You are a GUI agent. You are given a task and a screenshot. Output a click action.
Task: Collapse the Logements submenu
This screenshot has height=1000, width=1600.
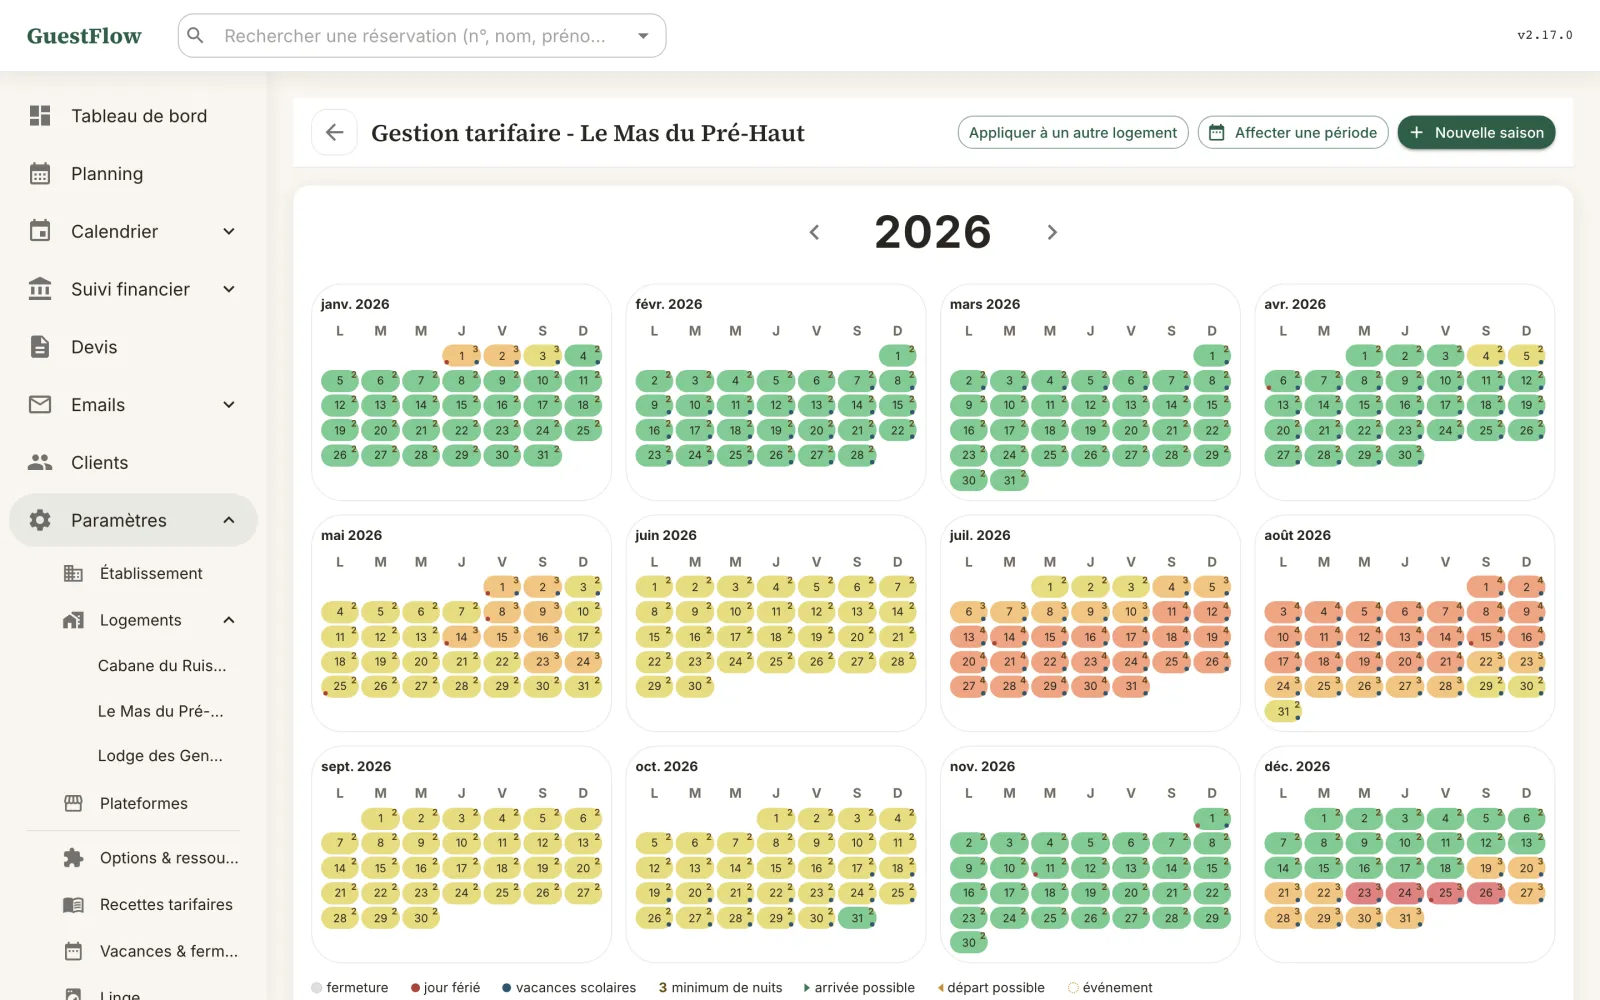[x=229, y=620]
